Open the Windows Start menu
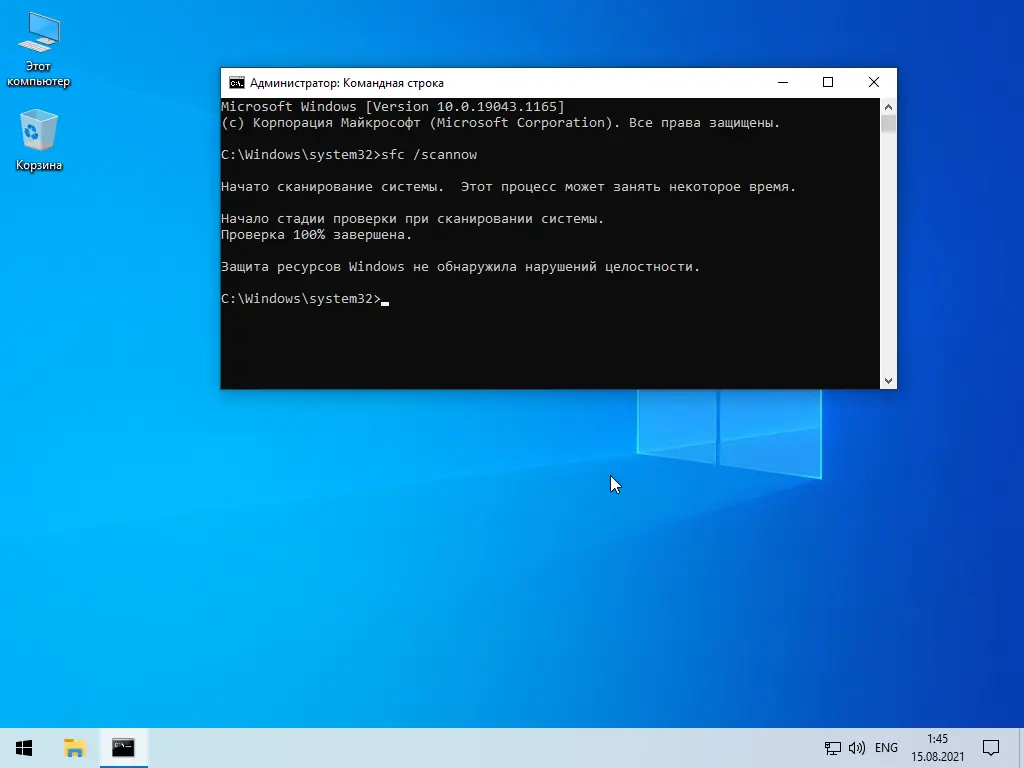 click(x=24, y=748)
